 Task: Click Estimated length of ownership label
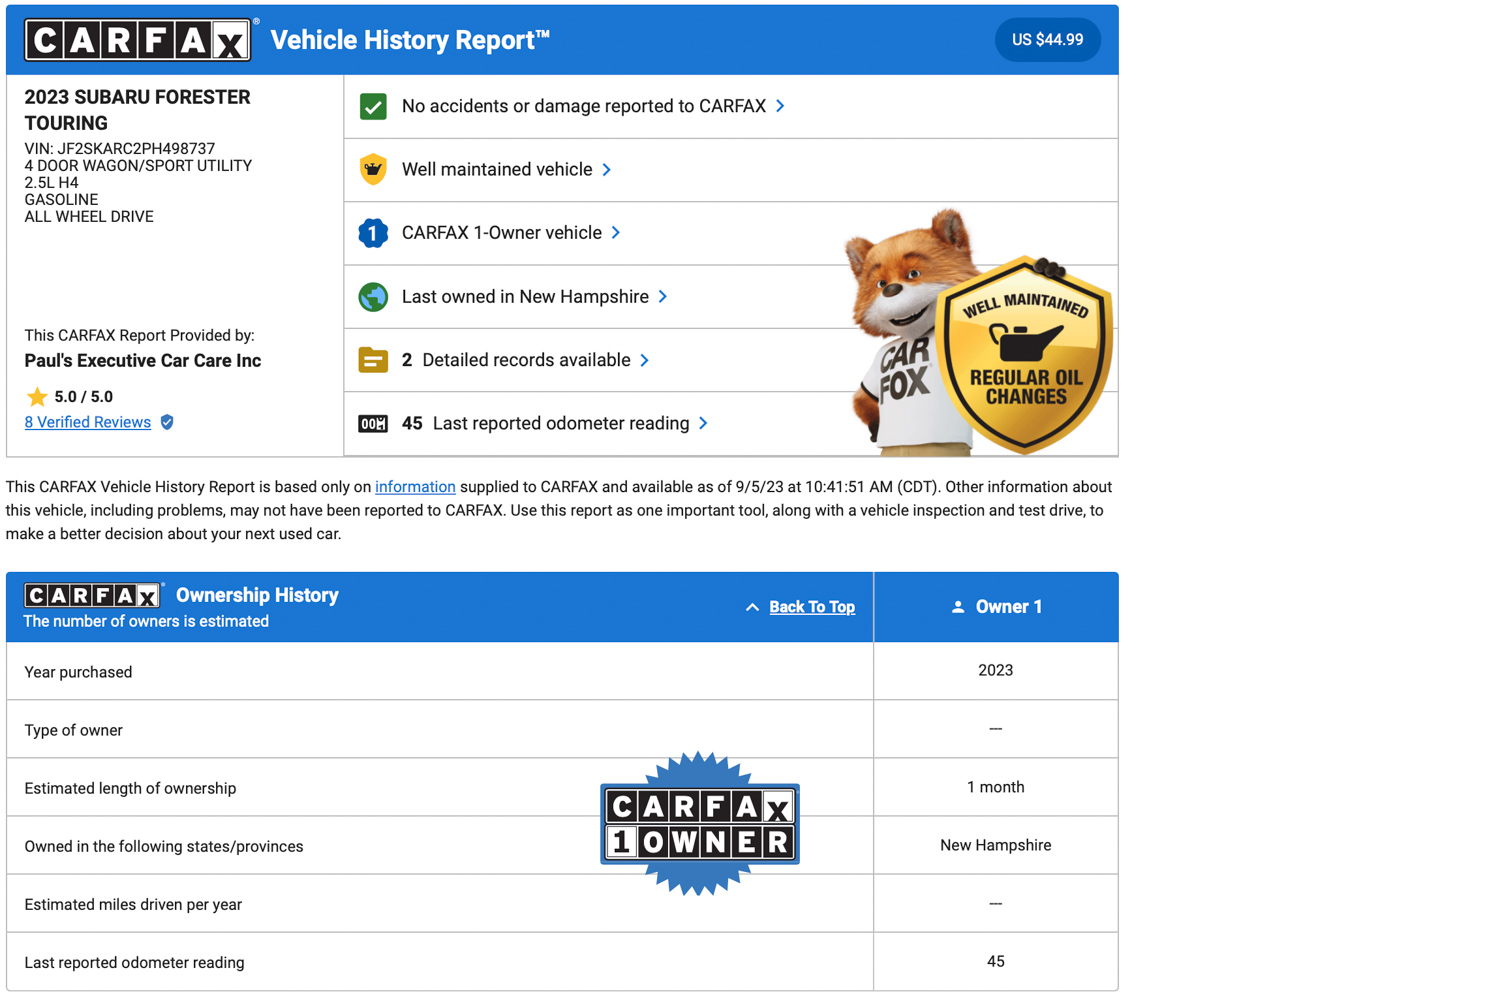pos(130,788)
